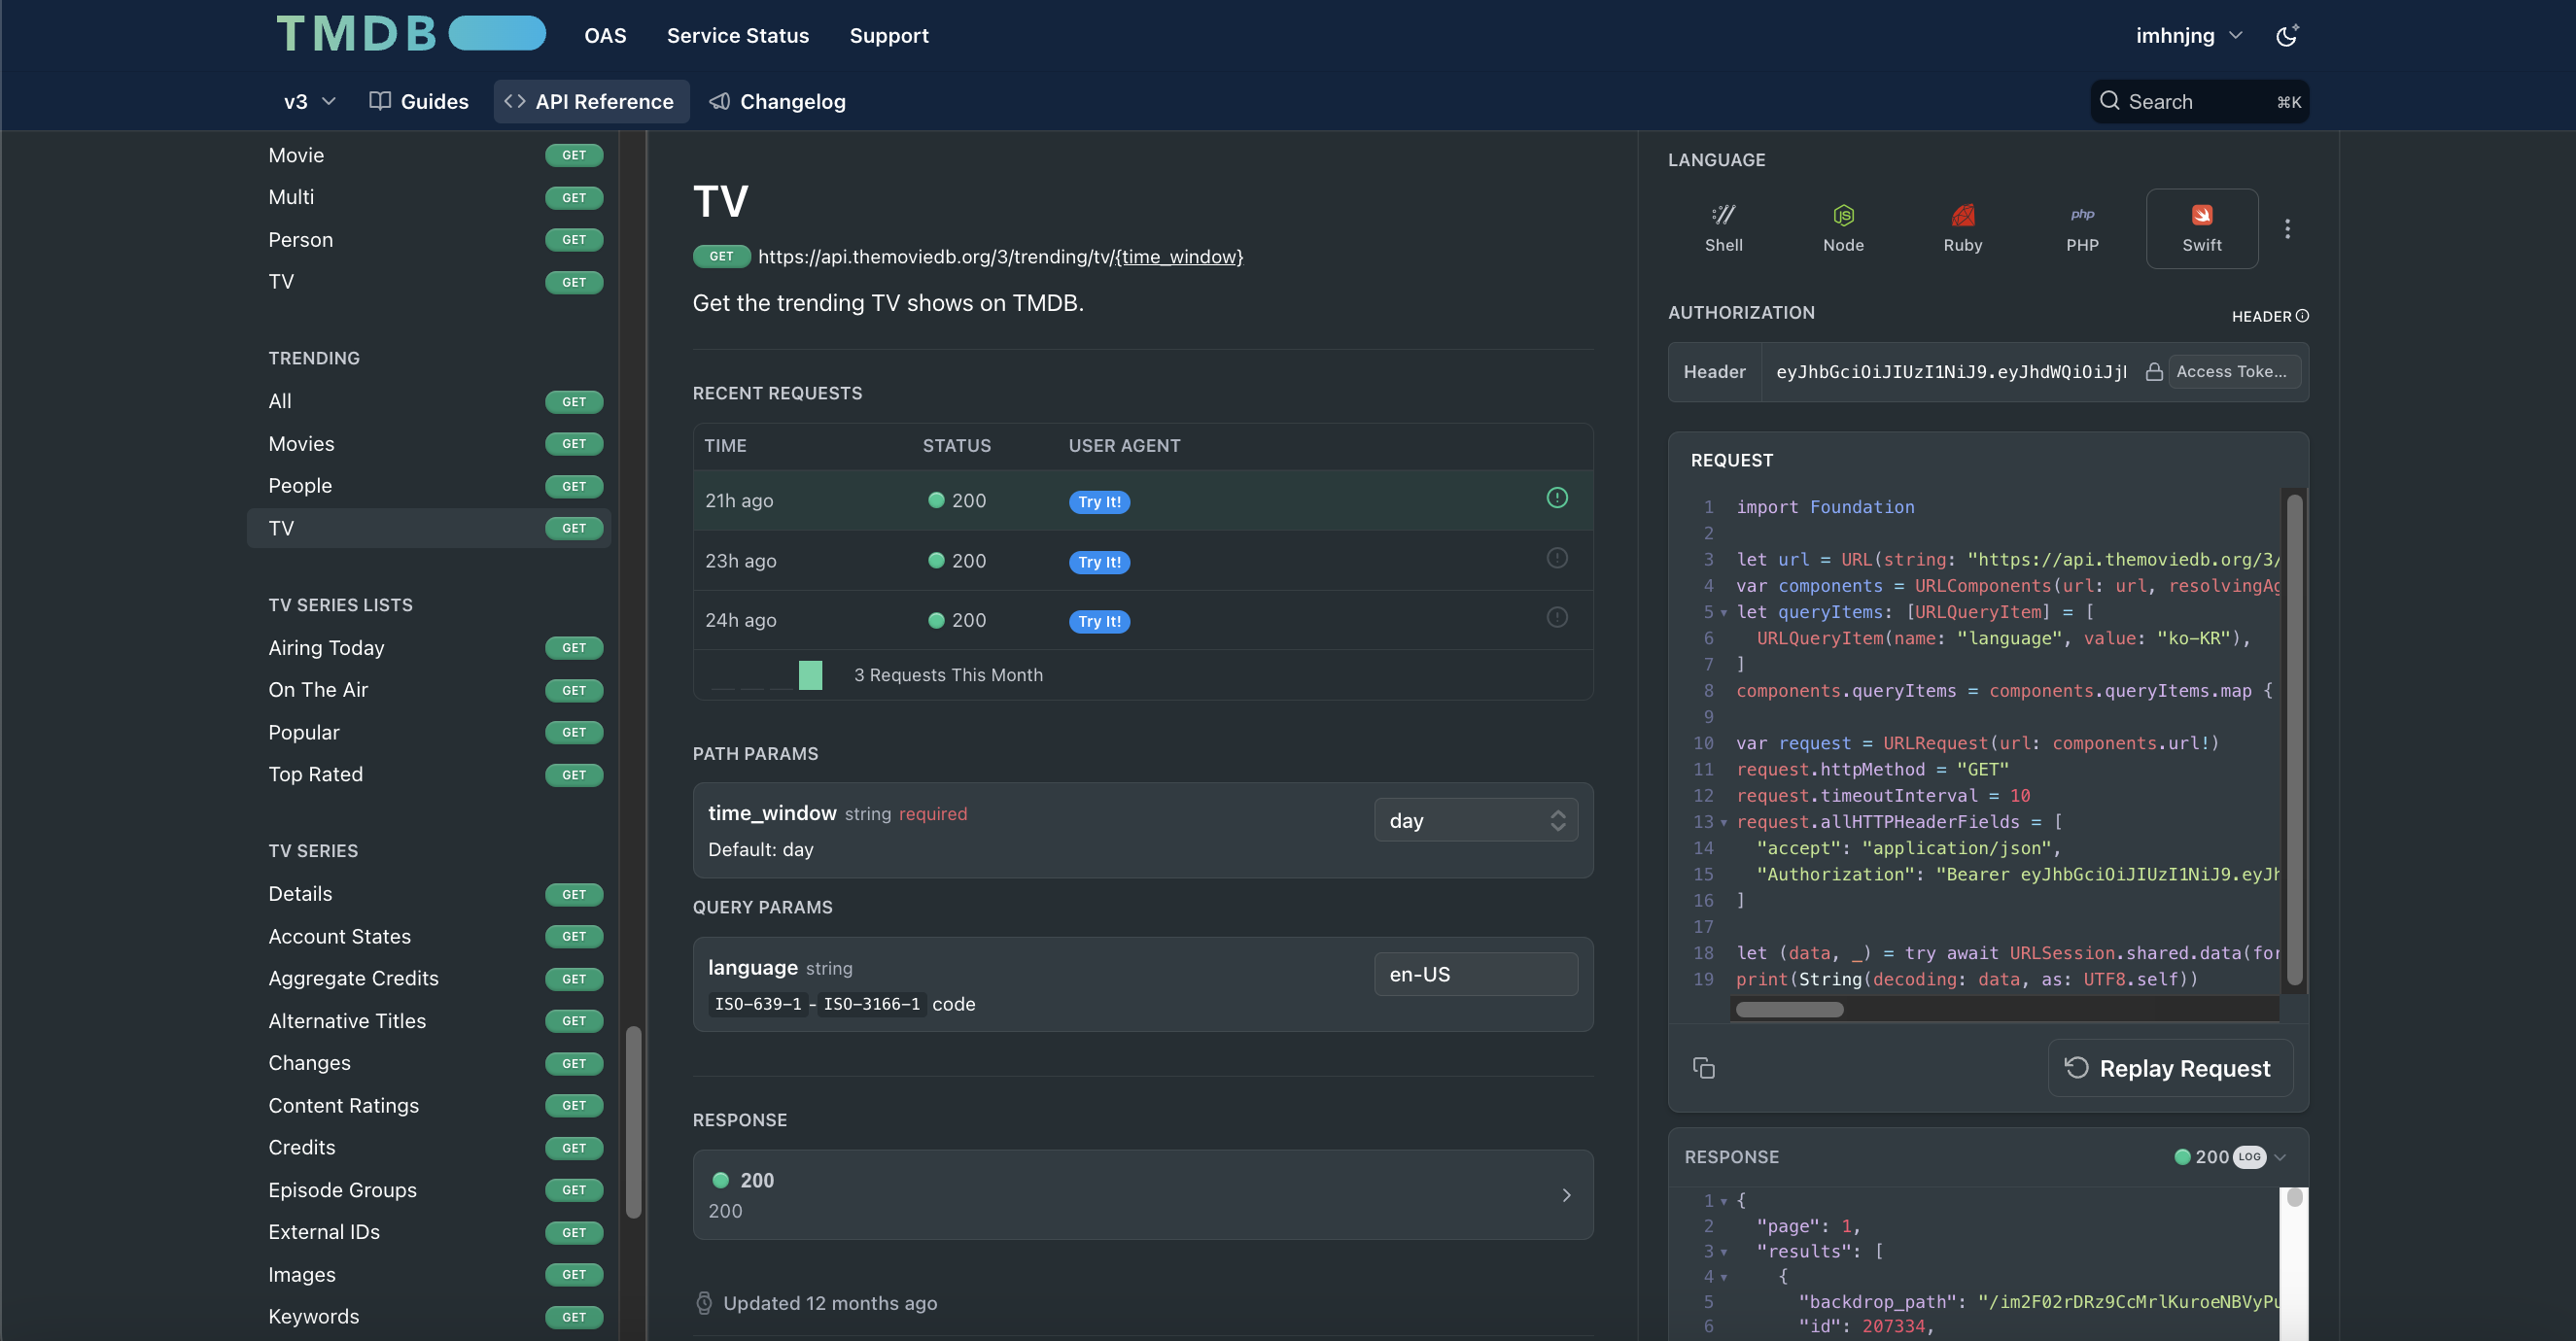Click the lock icon in authorization field
Viewport: 2576px width, 1341px height.
(x=2154, y=372)
